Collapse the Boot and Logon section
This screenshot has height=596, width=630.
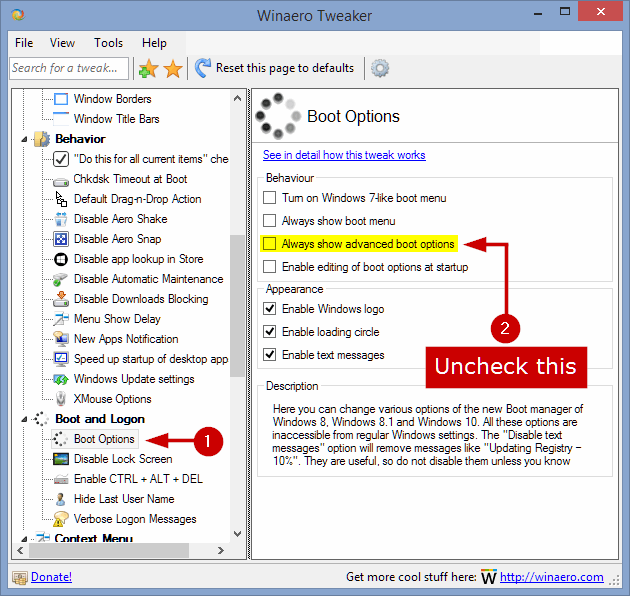pyautogui.click(x=25, y=419)
